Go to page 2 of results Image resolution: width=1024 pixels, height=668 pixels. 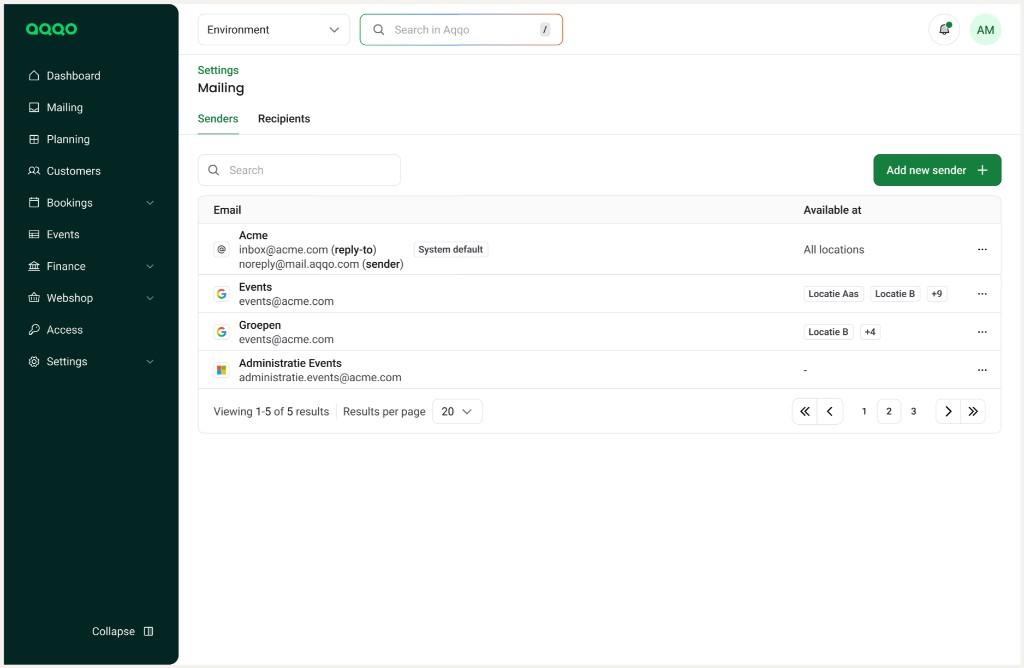point(889,411)
